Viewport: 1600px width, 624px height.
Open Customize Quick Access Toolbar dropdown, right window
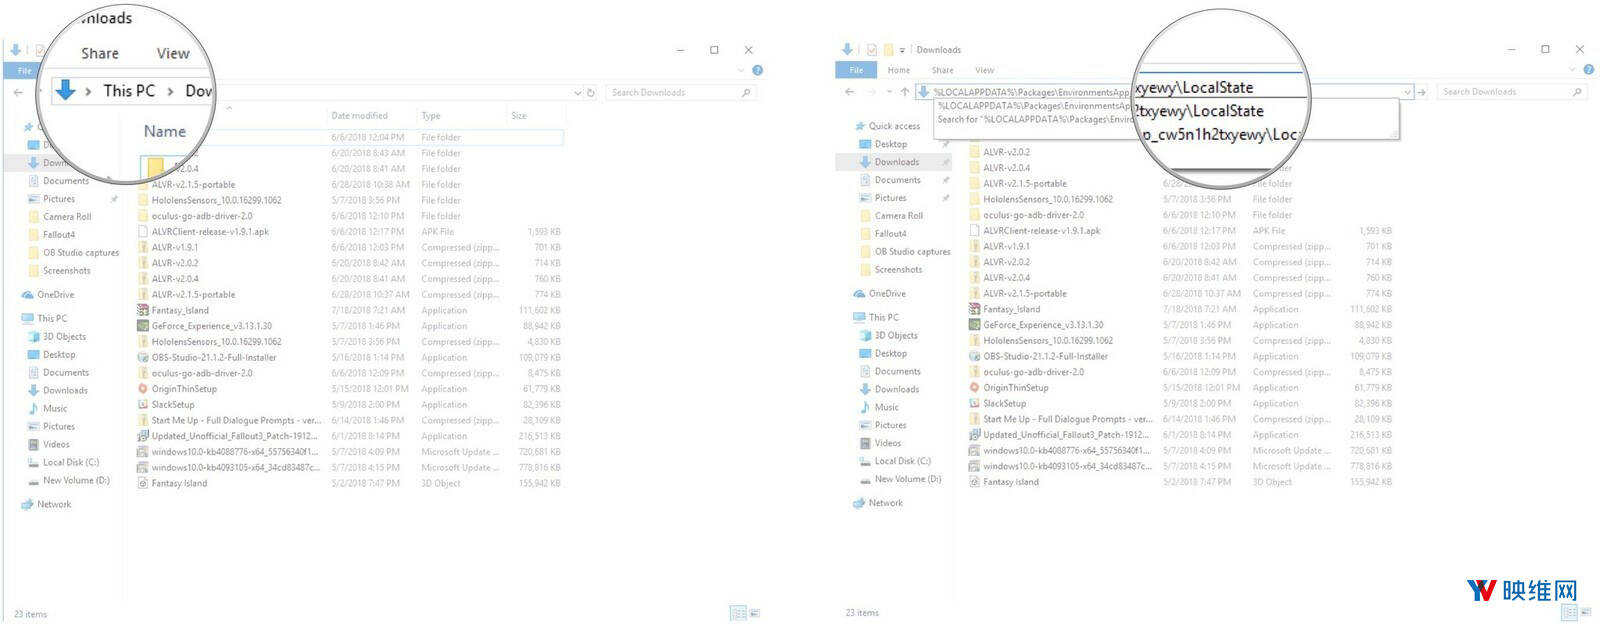pyautogui.click(x=902, y=50)
